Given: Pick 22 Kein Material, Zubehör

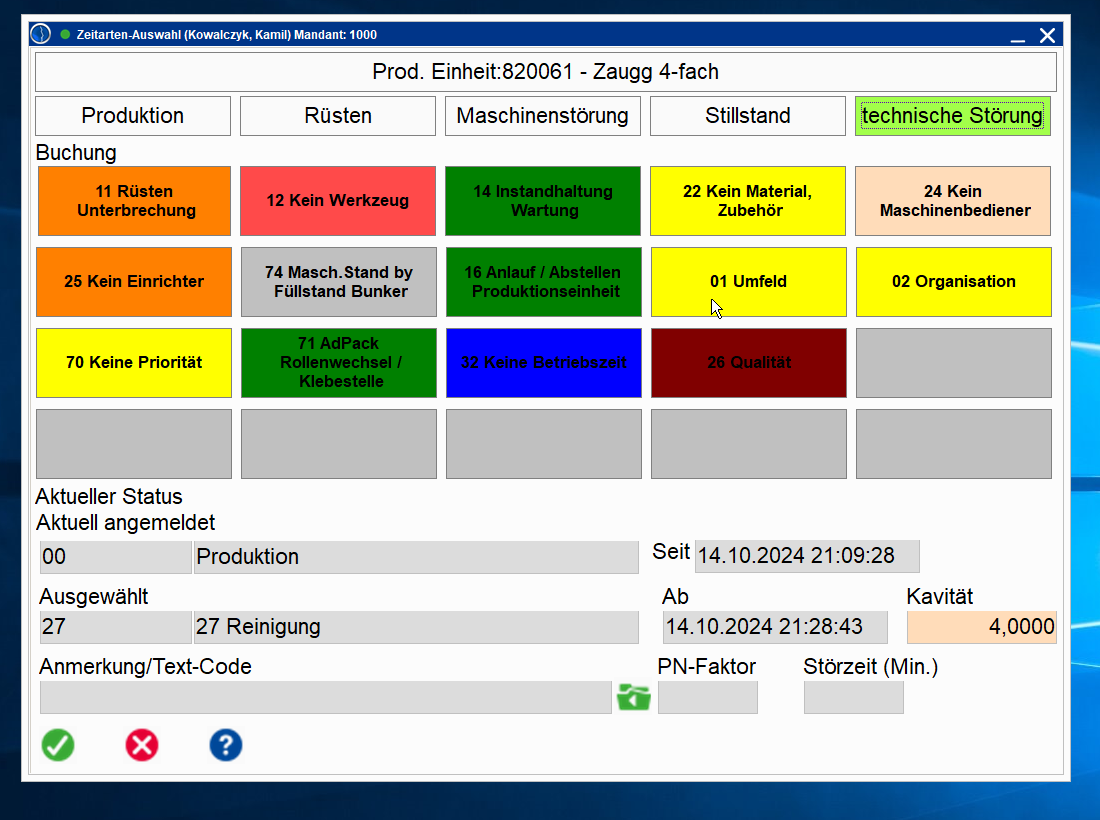Looking at the screenshot, I should click(x=747, y=201).
